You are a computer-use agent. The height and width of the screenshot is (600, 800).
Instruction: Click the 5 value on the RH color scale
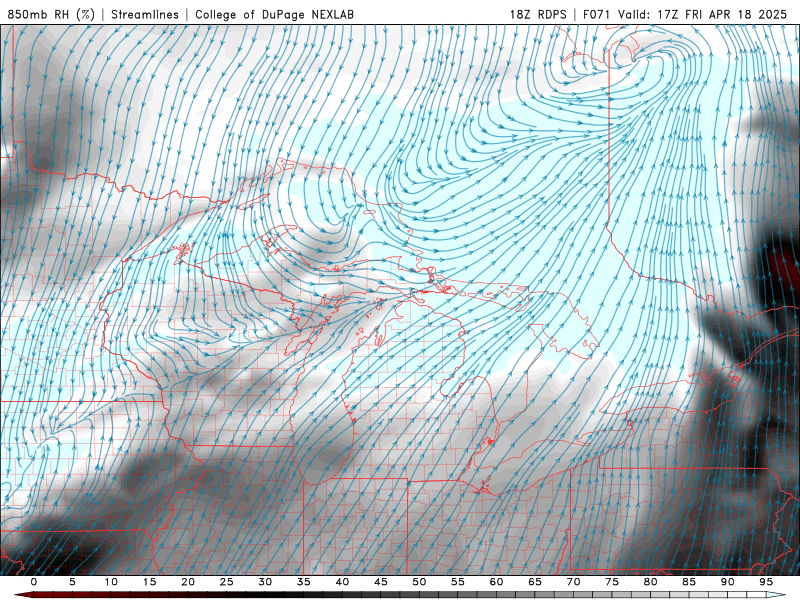(x=72, y=582)
